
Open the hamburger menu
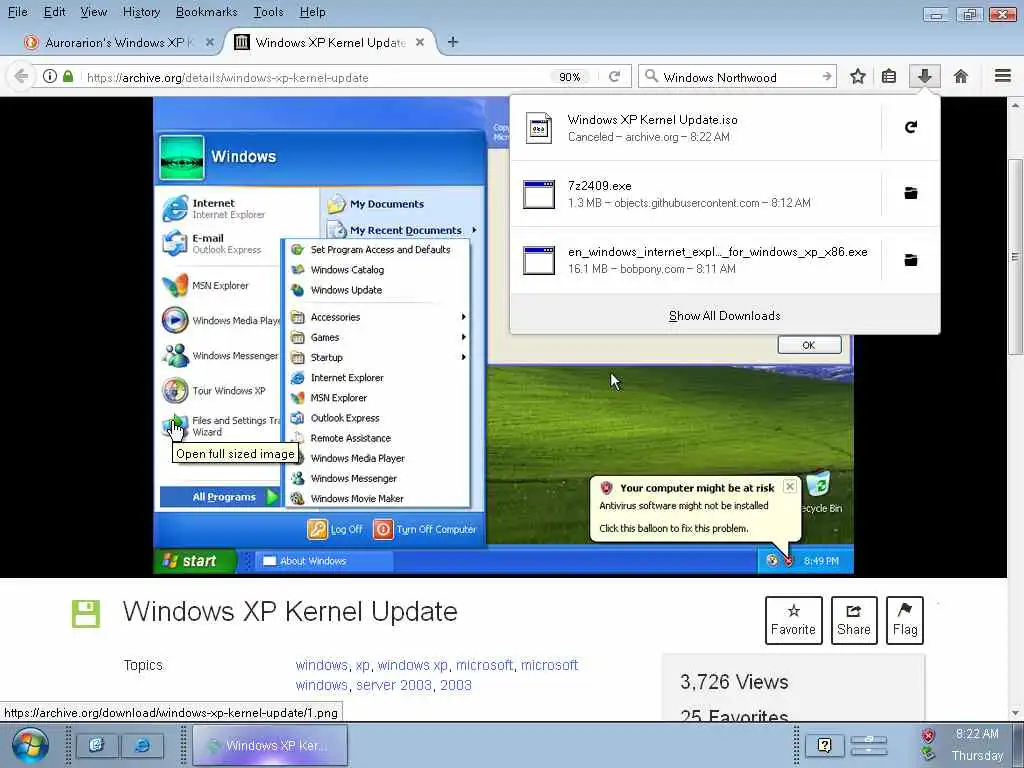click(x=1002, y=76)
